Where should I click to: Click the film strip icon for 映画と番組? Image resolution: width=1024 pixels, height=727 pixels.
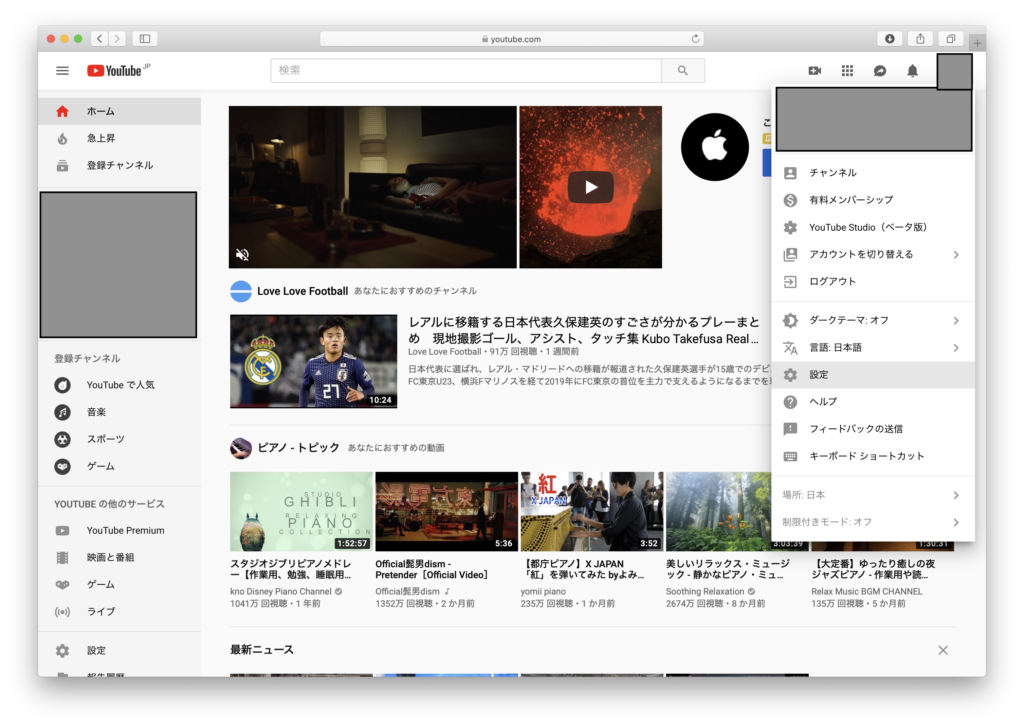[62, 557]
